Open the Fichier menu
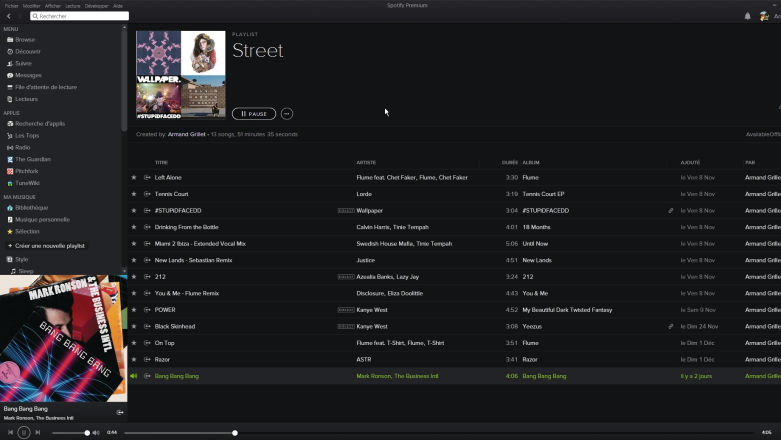The image size is (781, 440). click(11, 5)
